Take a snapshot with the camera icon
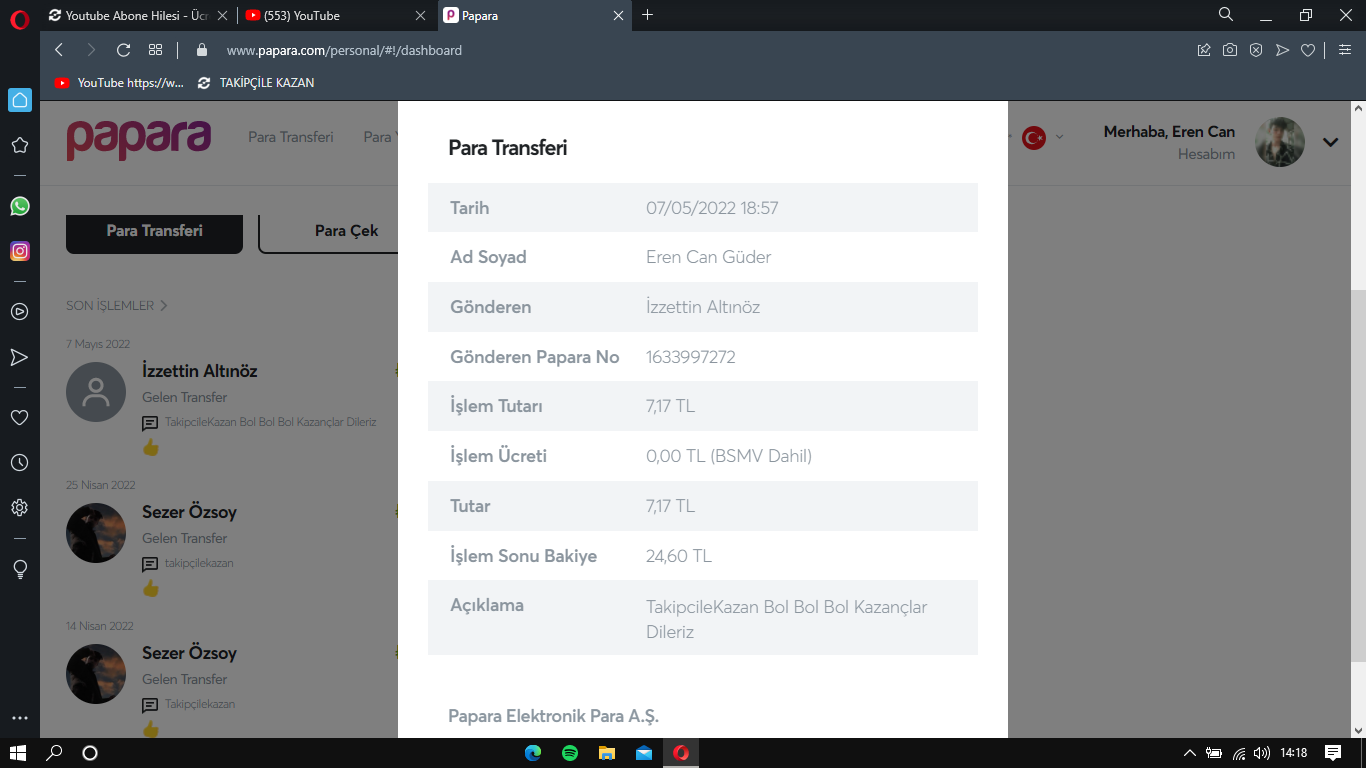Screen dimensions: 1366x768 click(x=1230, y=50)
